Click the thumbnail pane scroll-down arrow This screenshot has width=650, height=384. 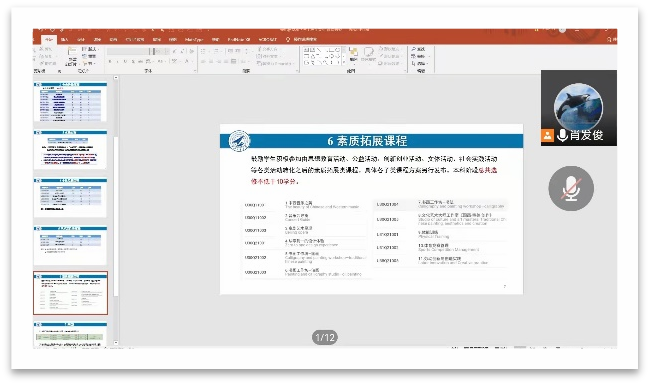tap(116, 343)
